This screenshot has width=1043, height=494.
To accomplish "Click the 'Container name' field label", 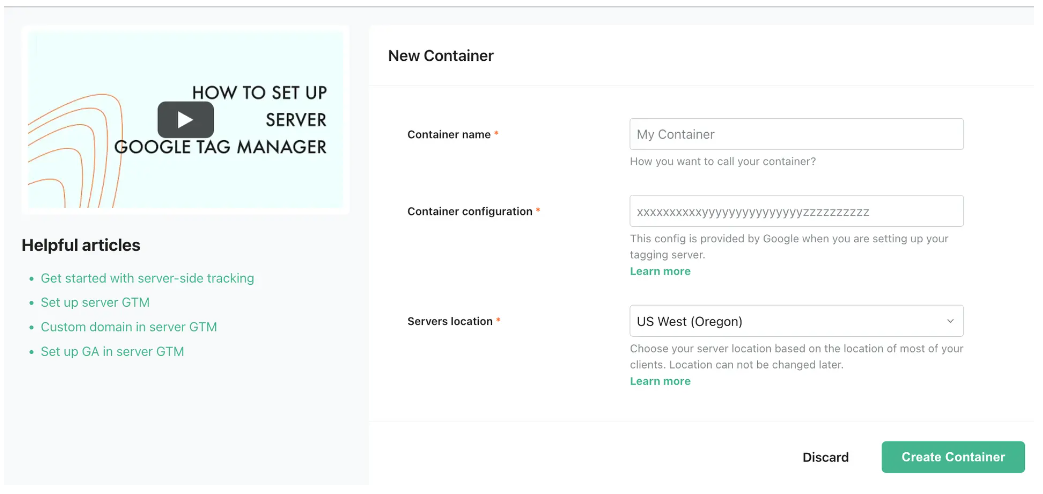I will pyautogui.click(x=449, y=134).
